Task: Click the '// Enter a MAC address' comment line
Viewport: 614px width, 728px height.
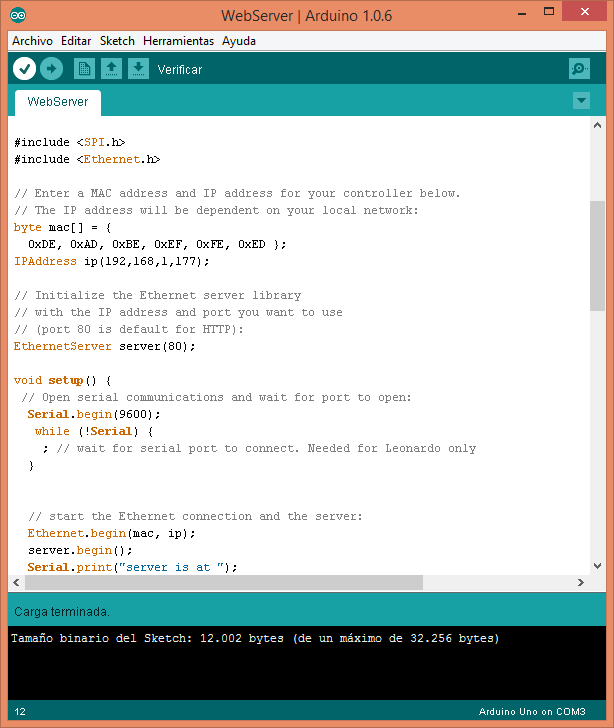Action: pyautogui.click(x=237, y=193)
